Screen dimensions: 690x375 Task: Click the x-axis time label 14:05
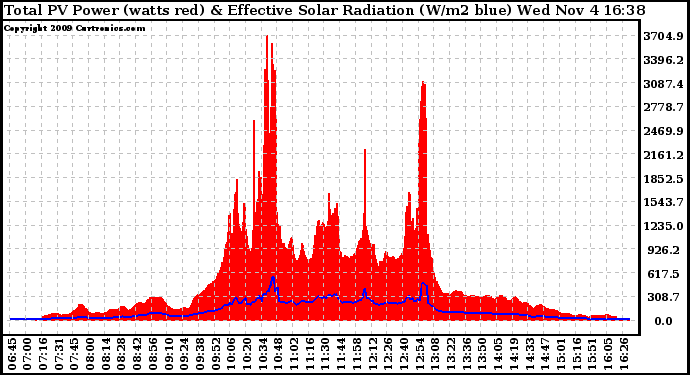point(498,354)
